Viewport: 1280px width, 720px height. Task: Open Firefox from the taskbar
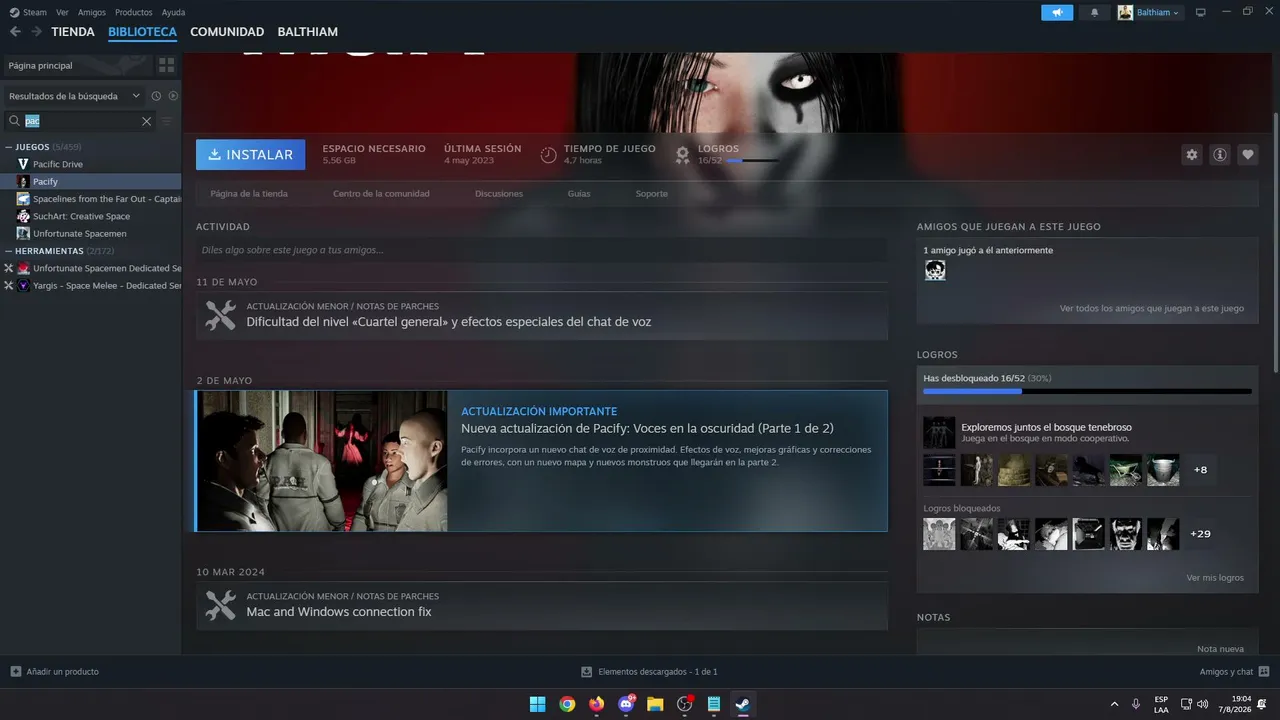[x=597, y=704]
